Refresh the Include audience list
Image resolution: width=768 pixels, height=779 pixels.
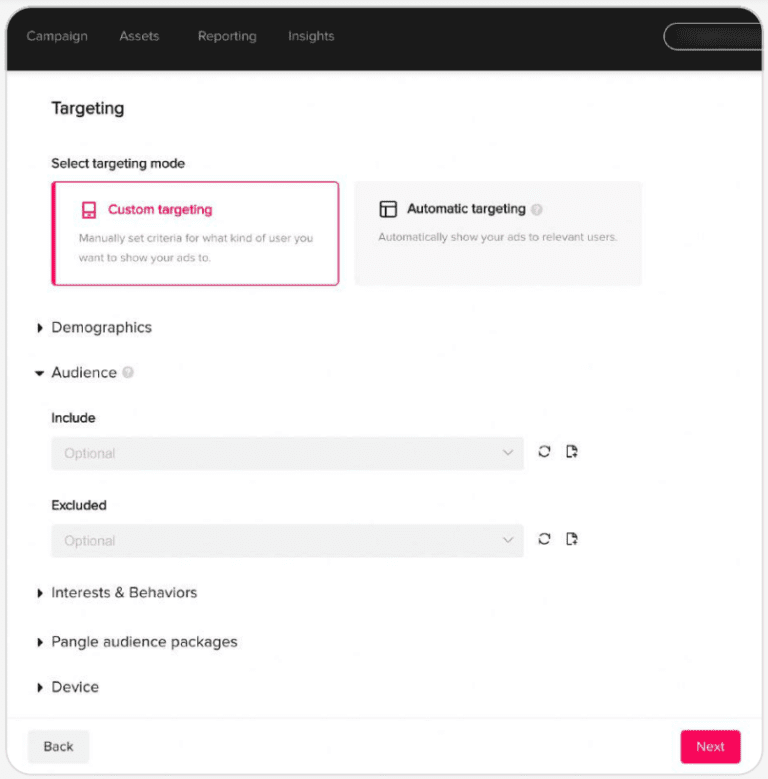tap(544, 452)
